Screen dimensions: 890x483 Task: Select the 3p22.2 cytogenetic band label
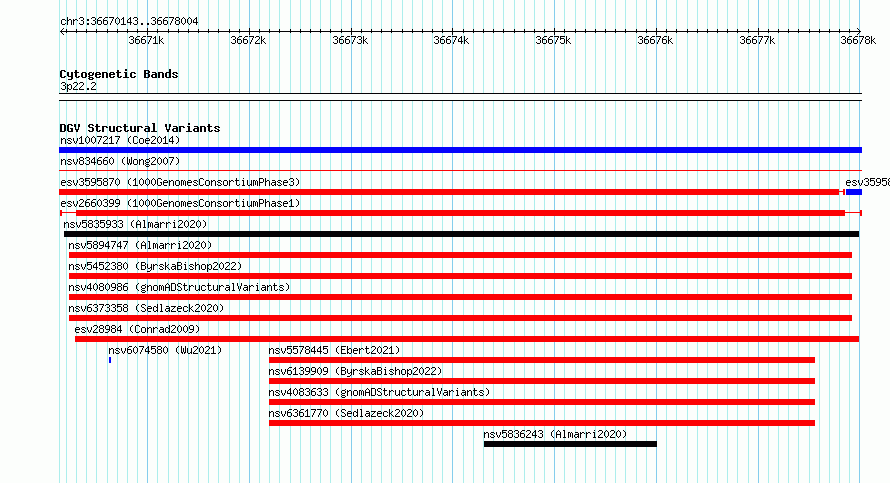tap(78, 87)
